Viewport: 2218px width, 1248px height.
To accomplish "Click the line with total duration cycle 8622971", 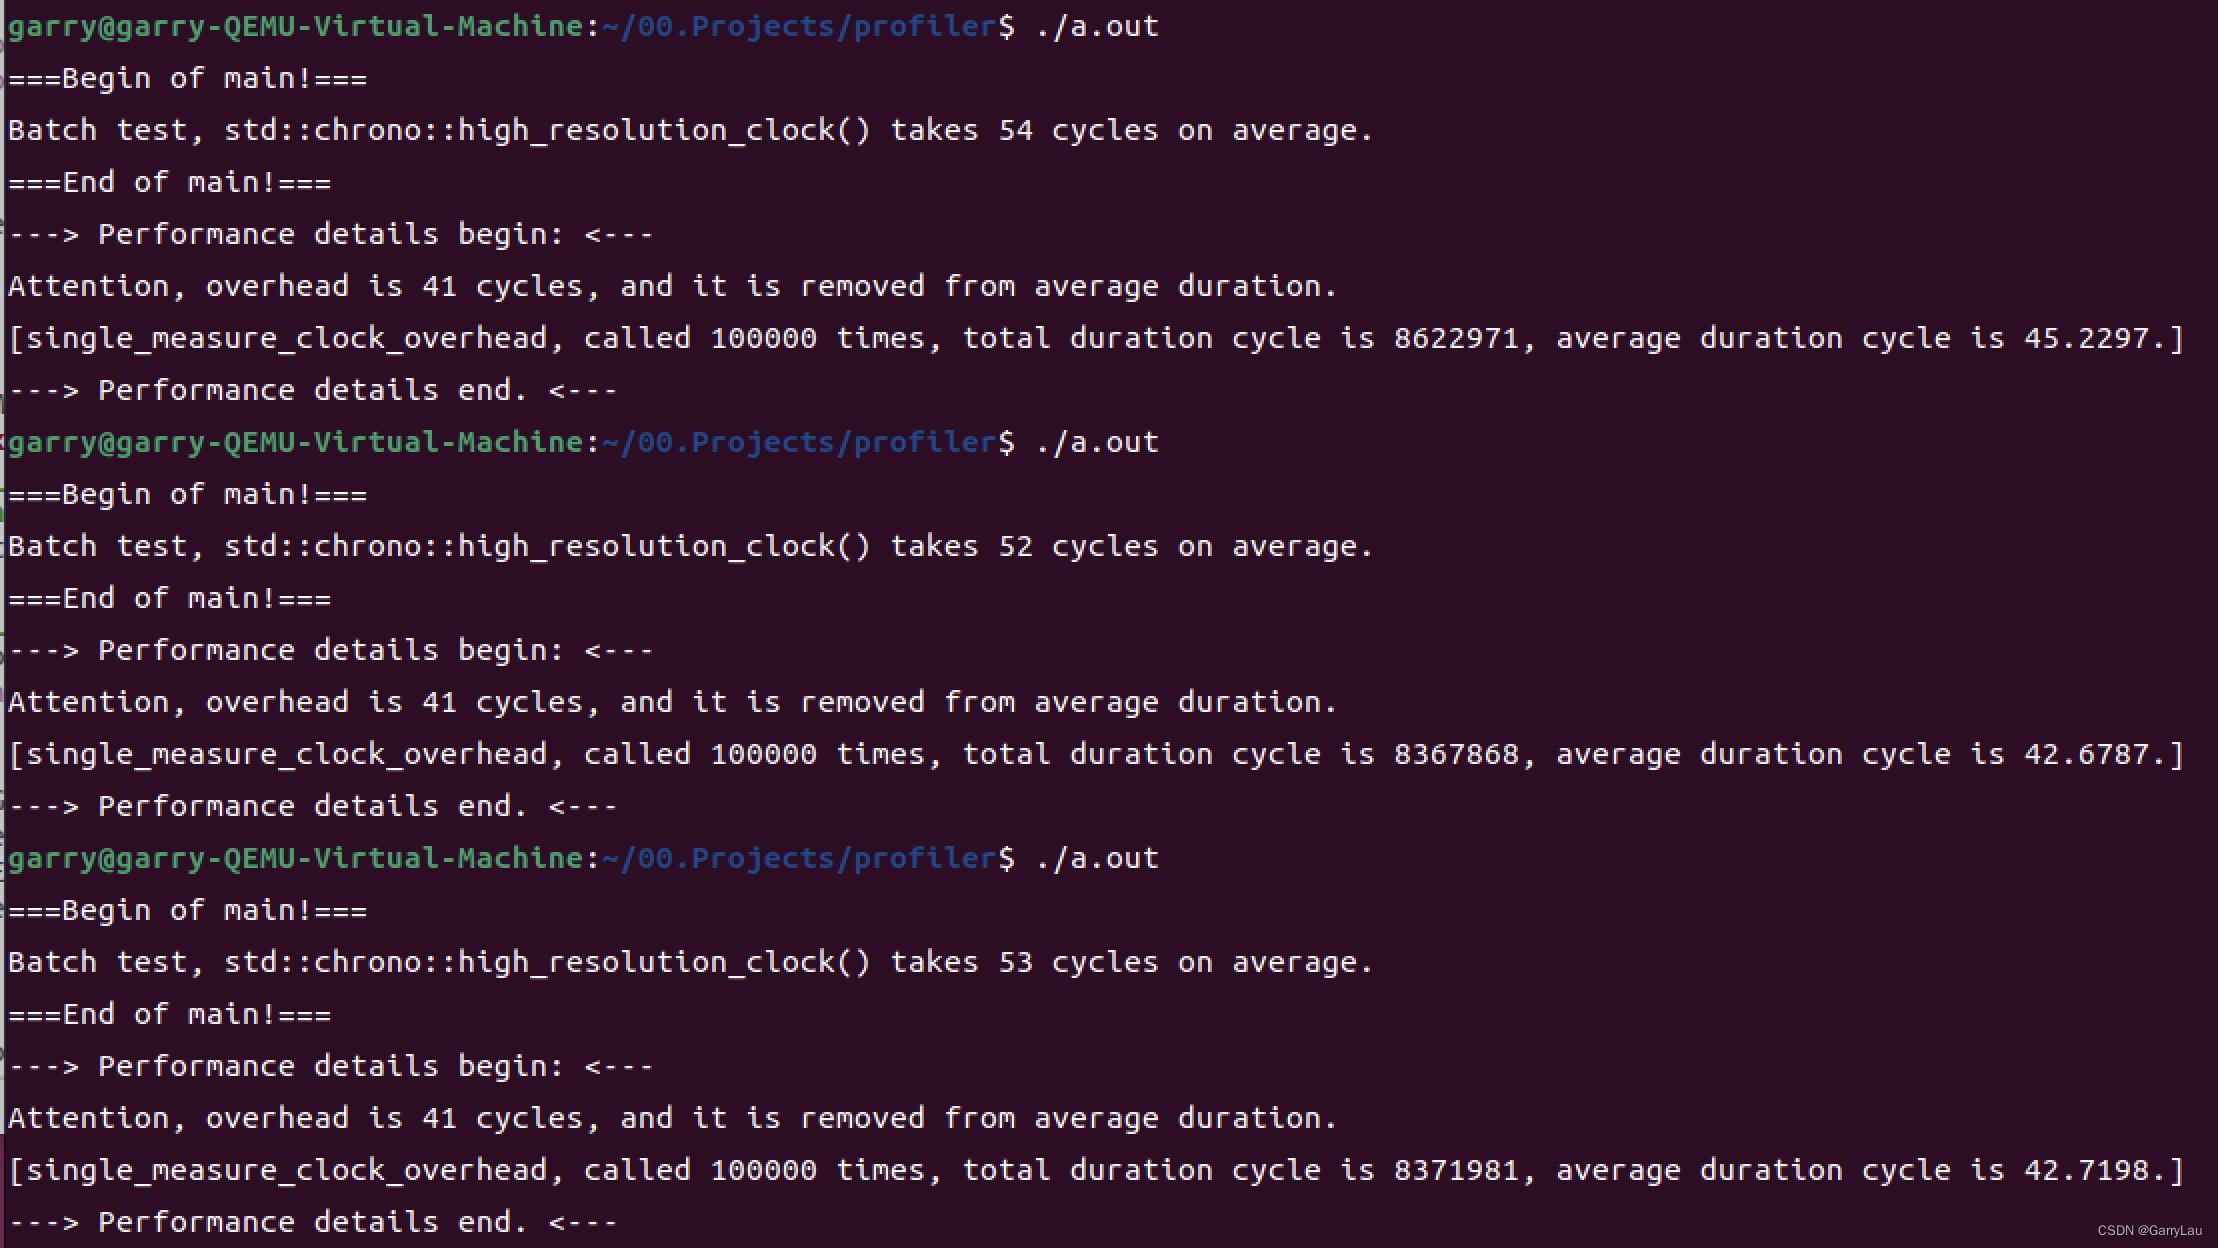I will (x=1096, y=339).
